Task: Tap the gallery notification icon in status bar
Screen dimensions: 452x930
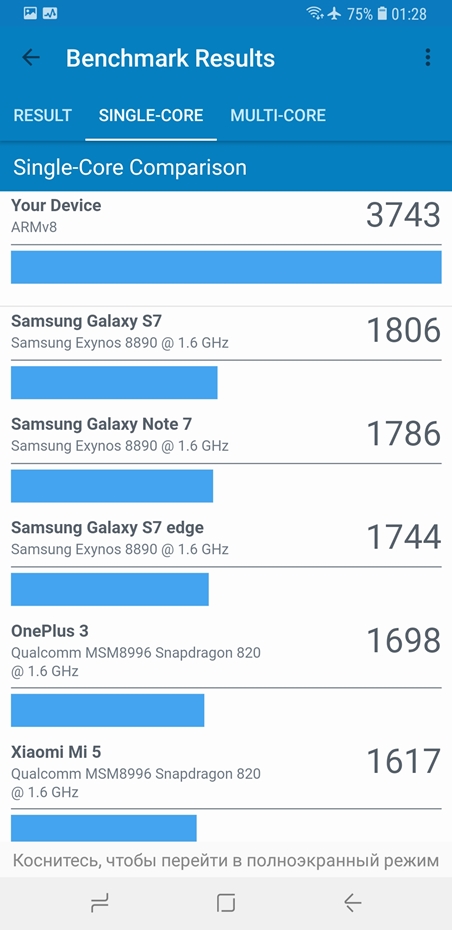Action: 30,13
